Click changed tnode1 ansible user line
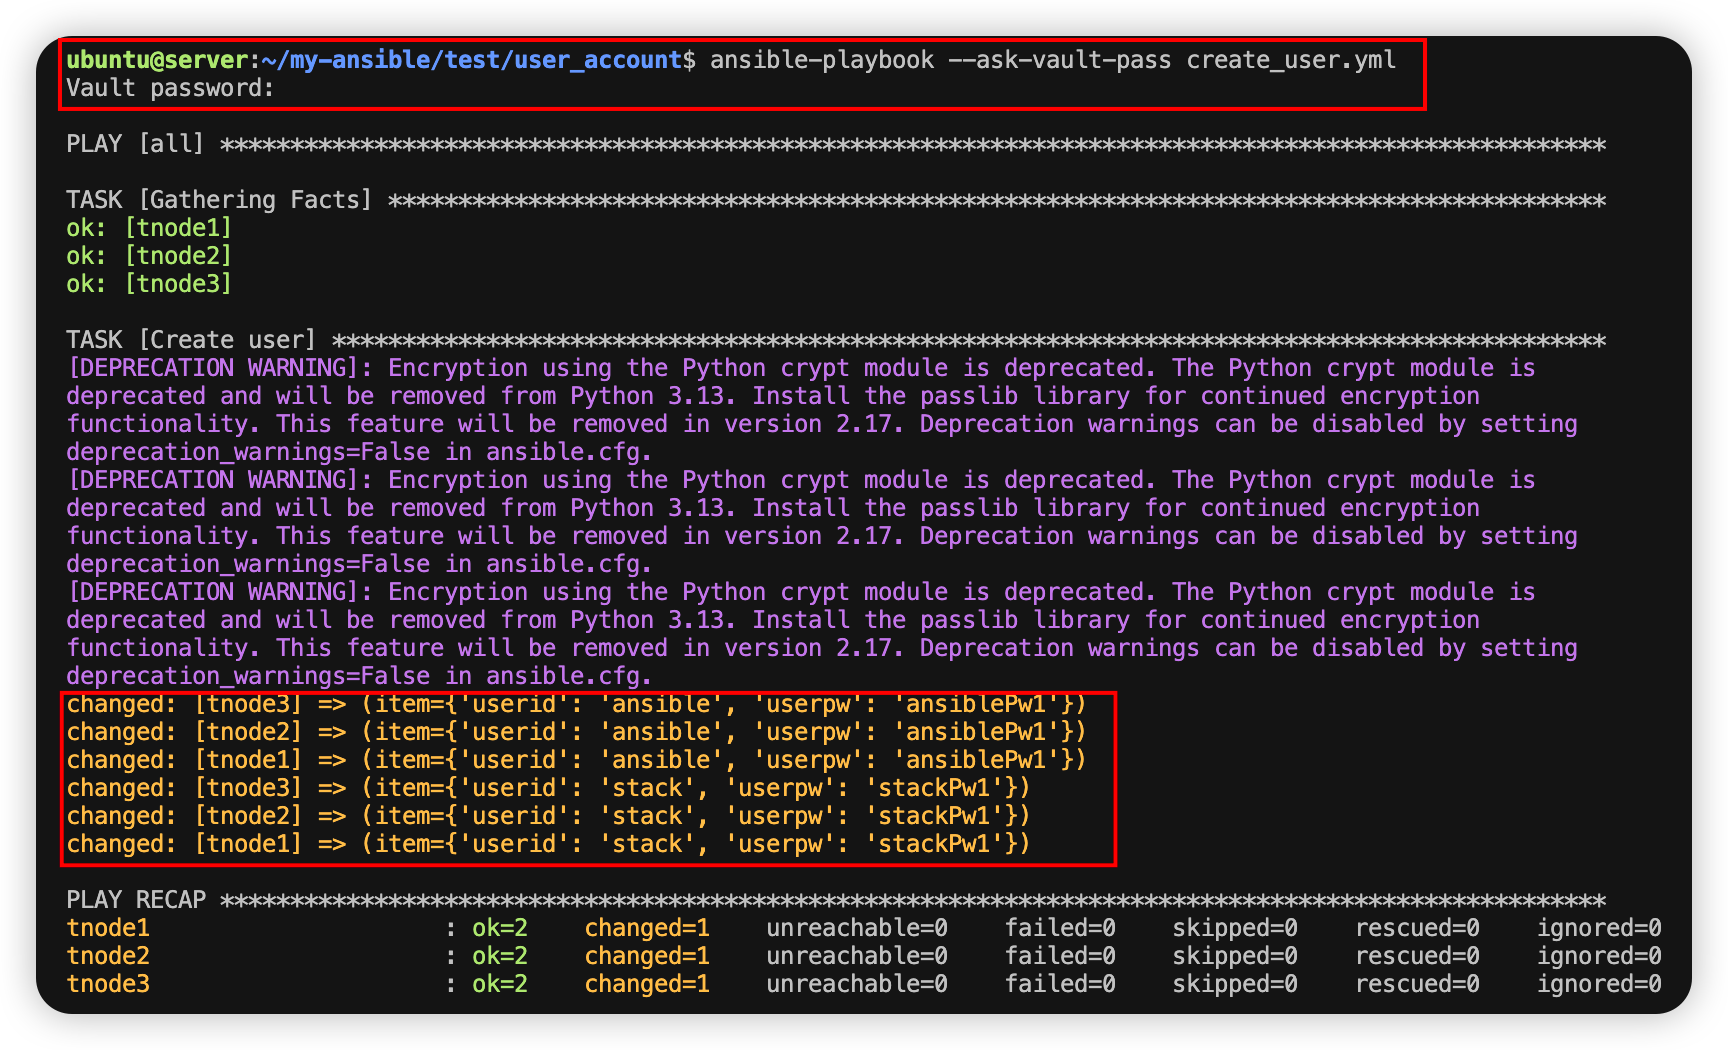Image resolution: width=1728 pixels, height=1050 pixels. pyautogui.click(x=576, y=760)
